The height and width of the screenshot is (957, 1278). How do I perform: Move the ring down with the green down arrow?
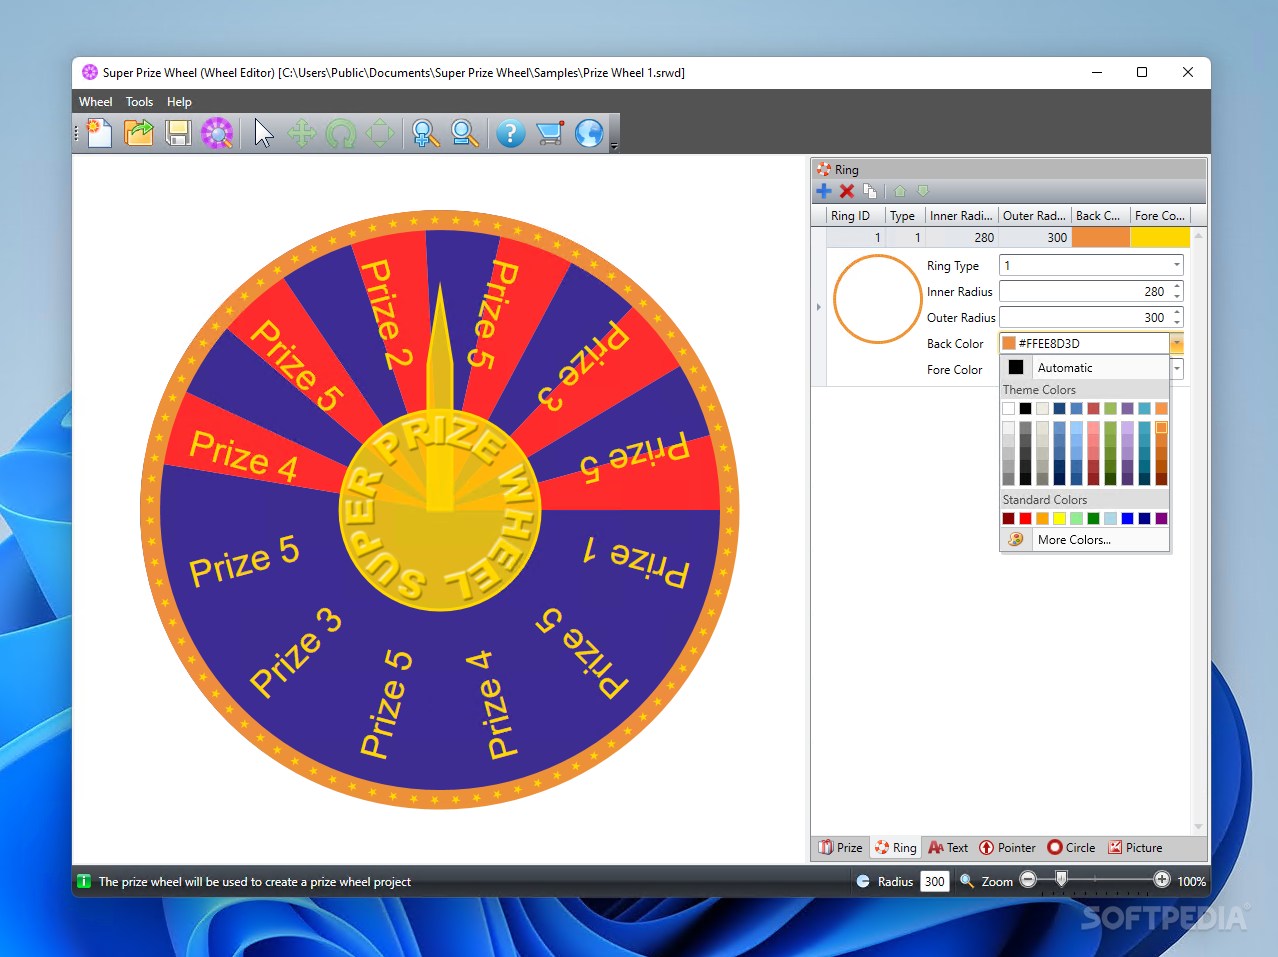pyautogui.click(x=923, y=191)
